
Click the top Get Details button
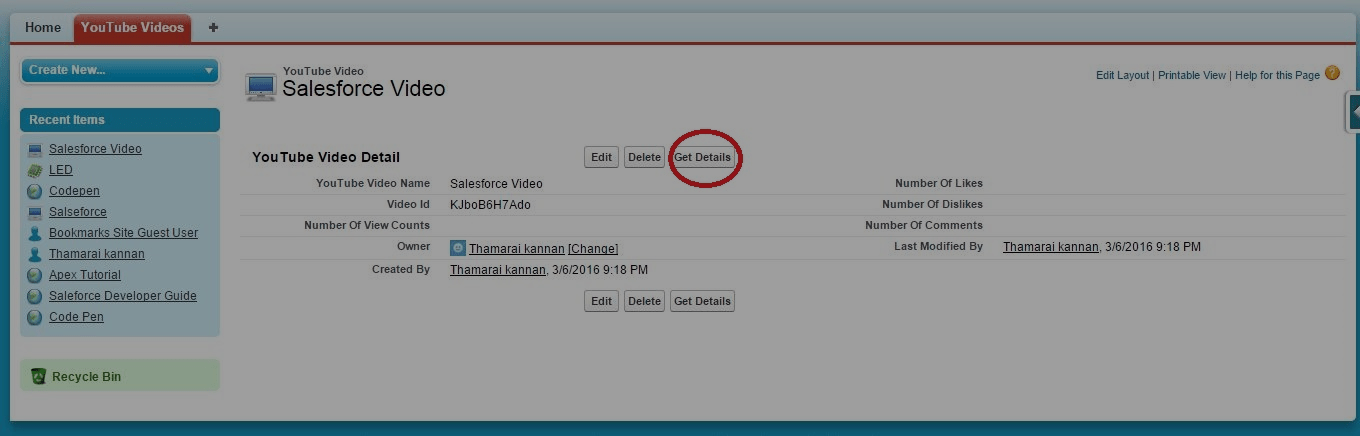coord(702,157)
